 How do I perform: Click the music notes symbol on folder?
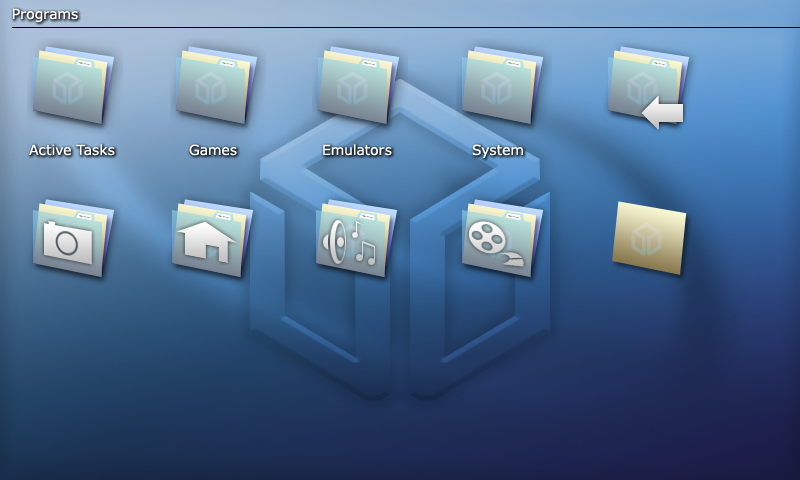coord(364,245)
